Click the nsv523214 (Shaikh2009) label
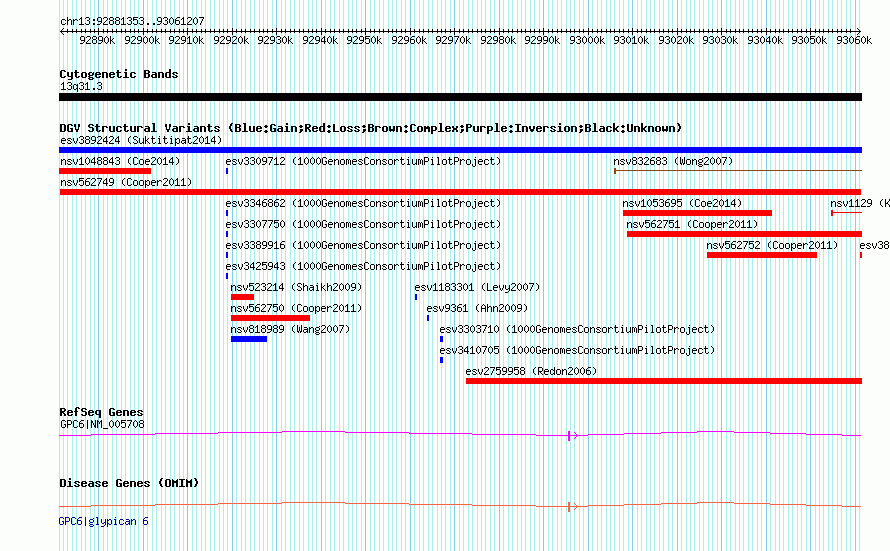 tap(296, 287)
